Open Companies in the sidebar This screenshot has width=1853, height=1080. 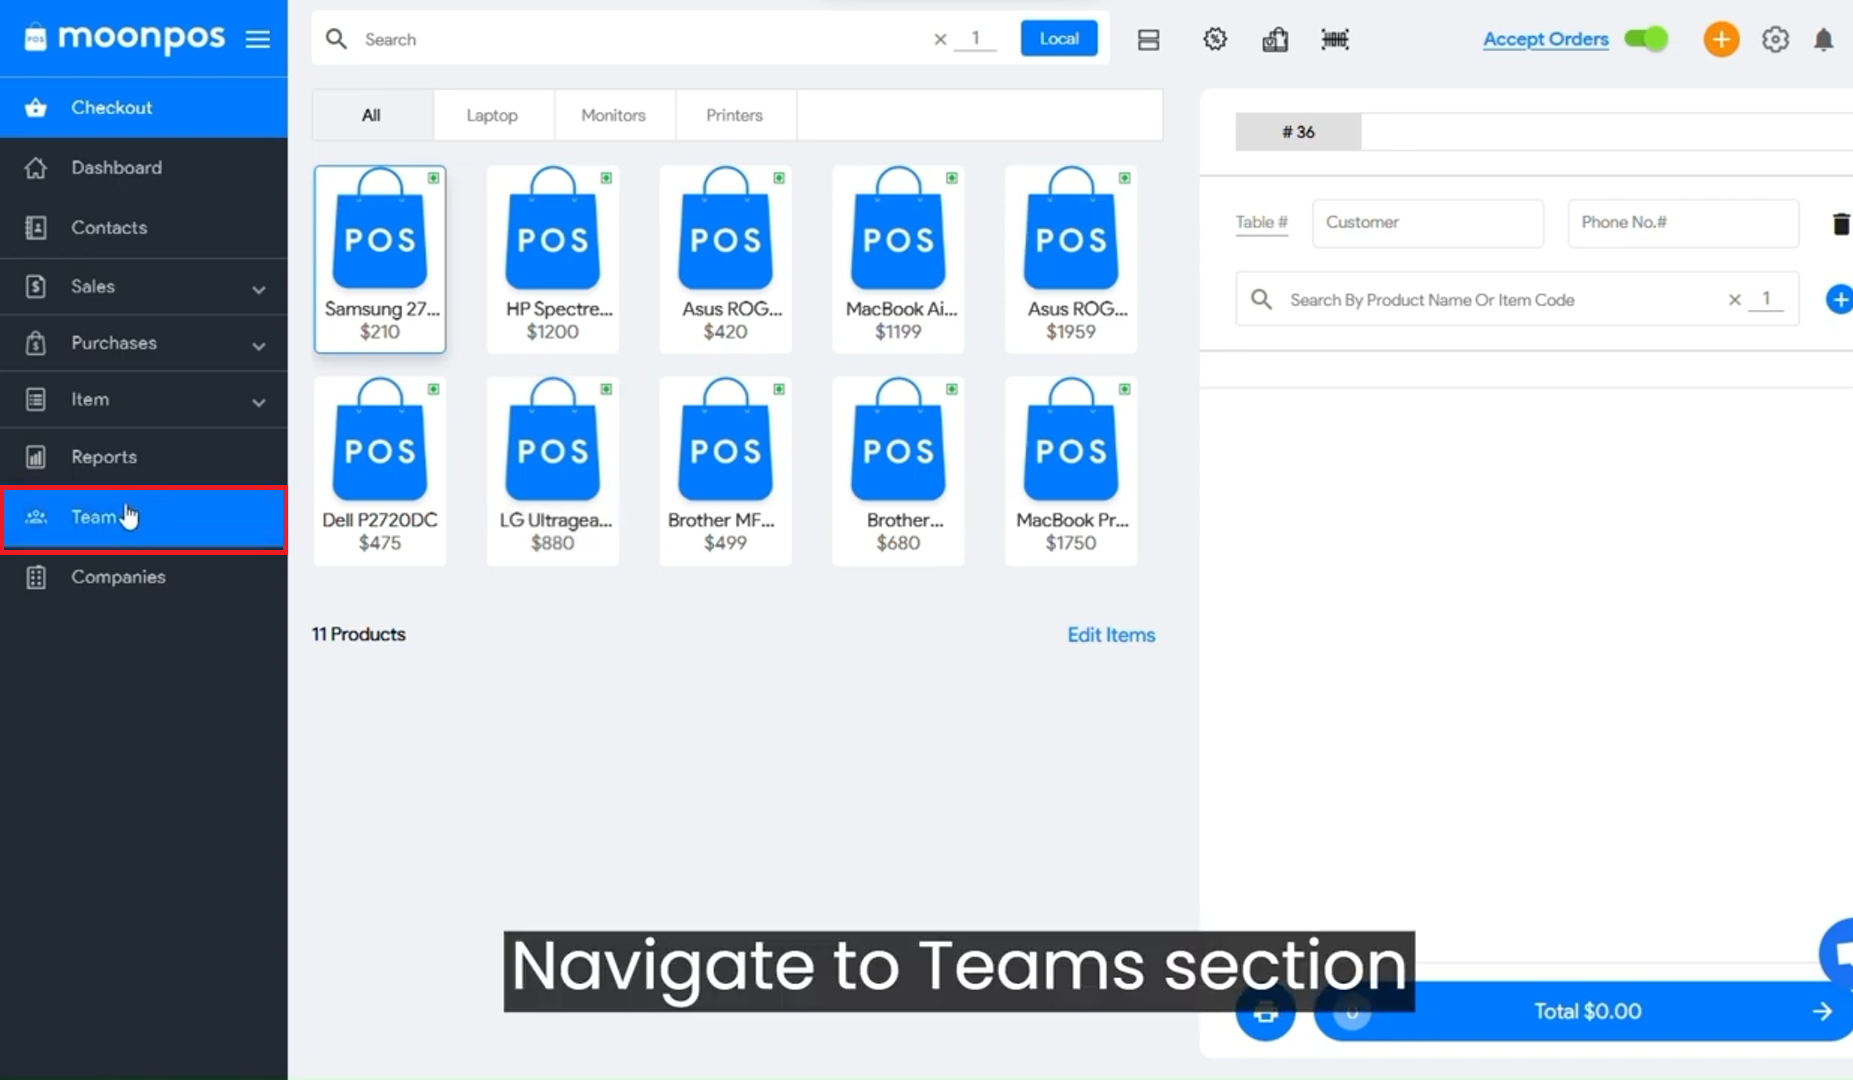click(144, 577)
